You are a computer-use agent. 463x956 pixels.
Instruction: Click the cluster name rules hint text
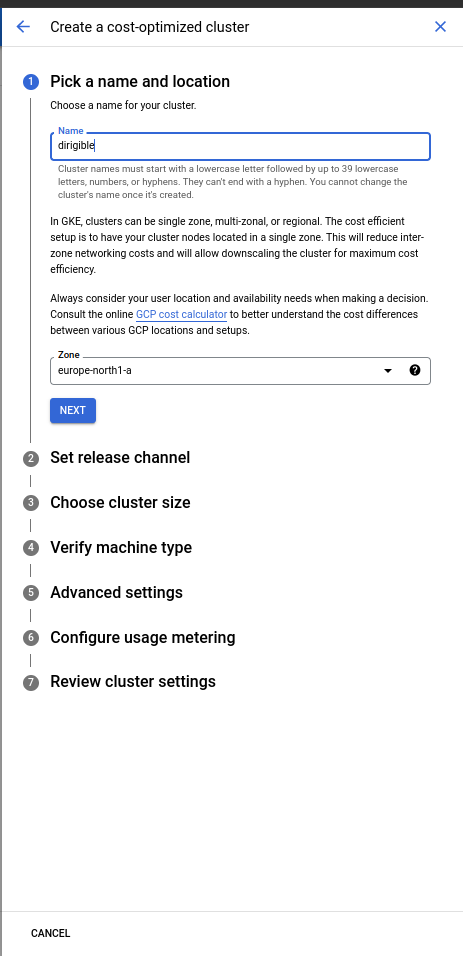(232, 182)
